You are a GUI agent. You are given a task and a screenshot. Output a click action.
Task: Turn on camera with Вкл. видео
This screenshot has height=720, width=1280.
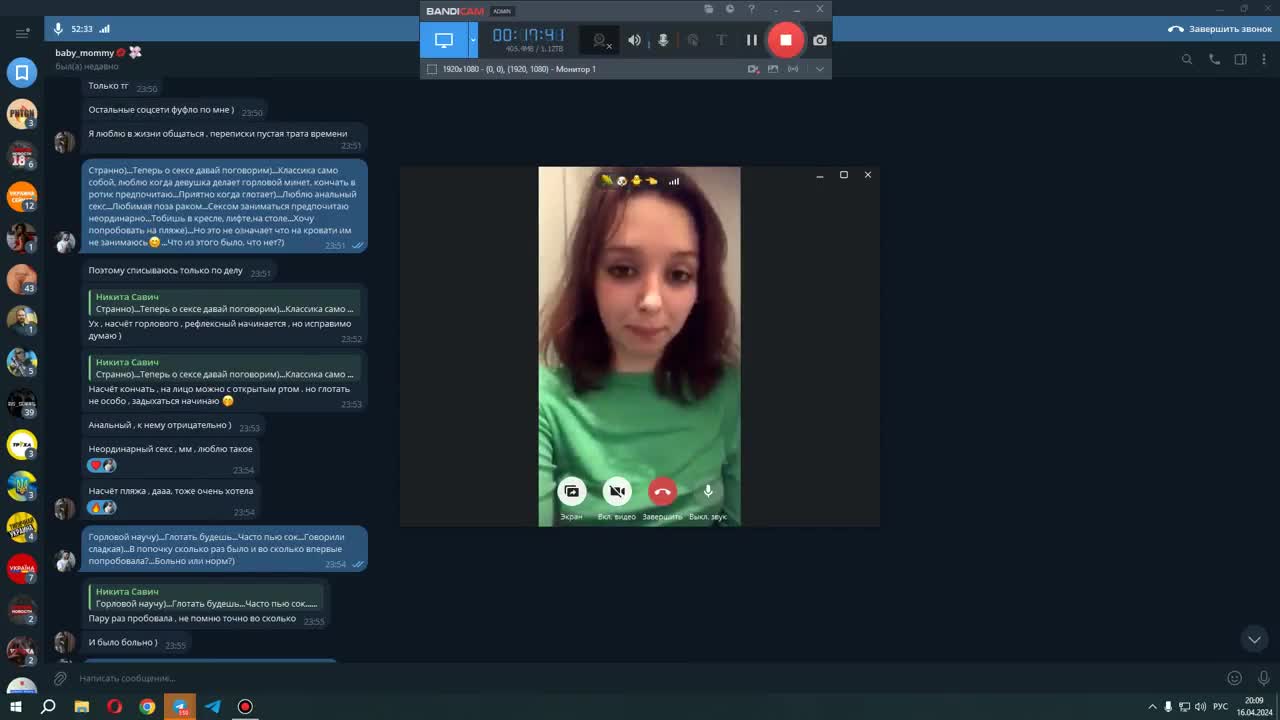tap(617, 491)
